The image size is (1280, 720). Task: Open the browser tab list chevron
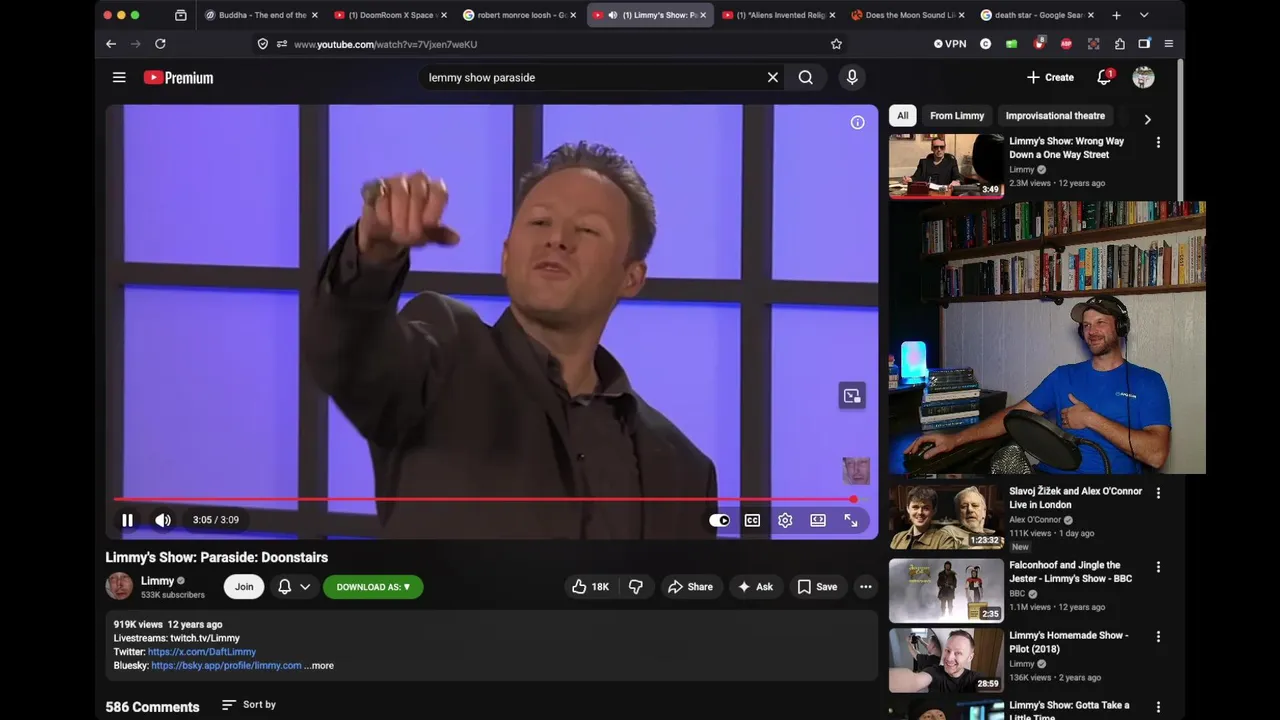pos(1144,15)
